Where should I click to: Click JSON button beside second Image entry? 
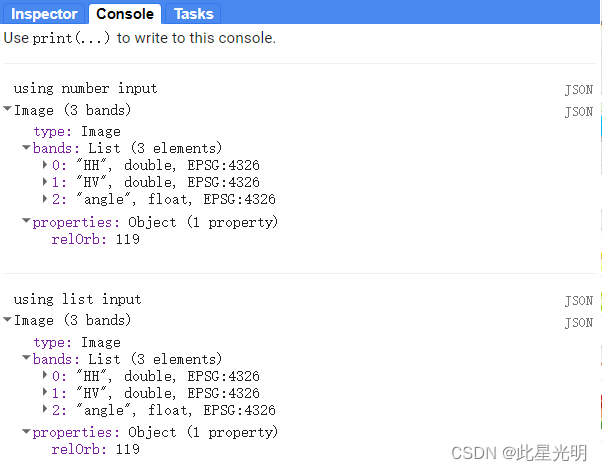point(578,323)
